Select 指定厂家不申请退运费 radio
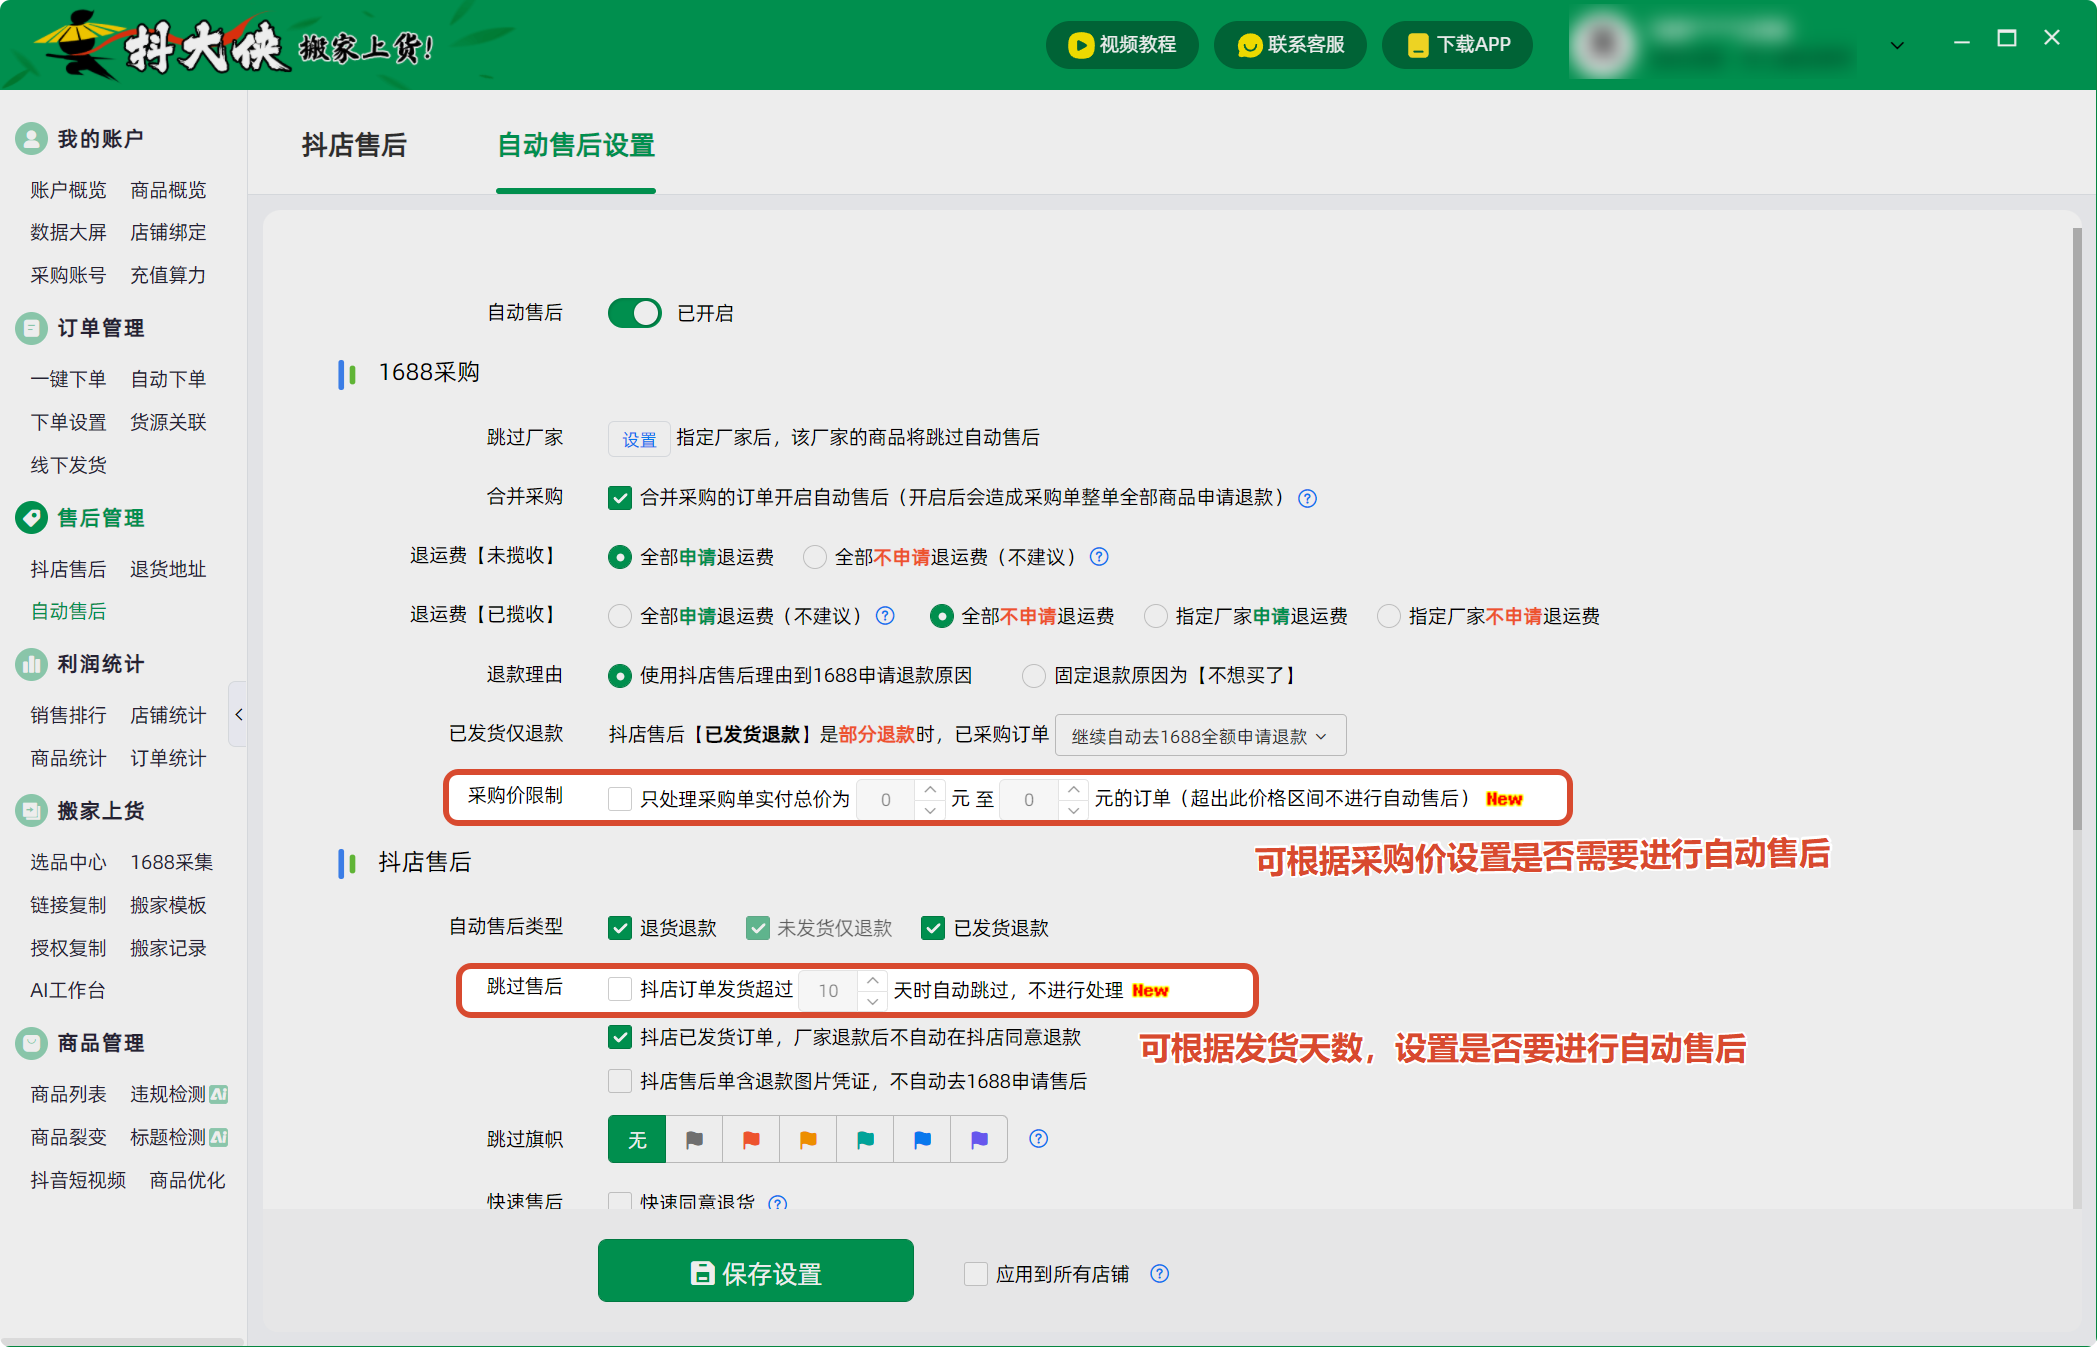The height and width of the screenshot is (1347, 2097). [1389, 616]
